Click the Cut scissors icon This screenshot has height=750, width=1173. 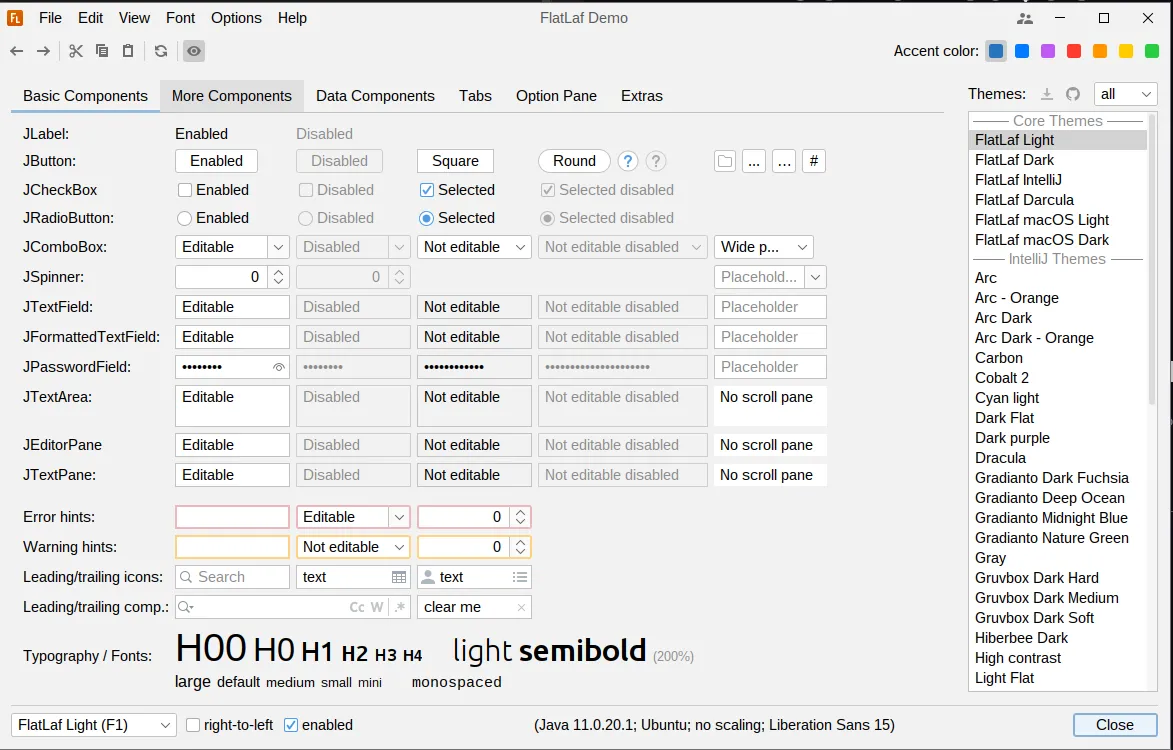pyautogui.click(x=76, y=51)
